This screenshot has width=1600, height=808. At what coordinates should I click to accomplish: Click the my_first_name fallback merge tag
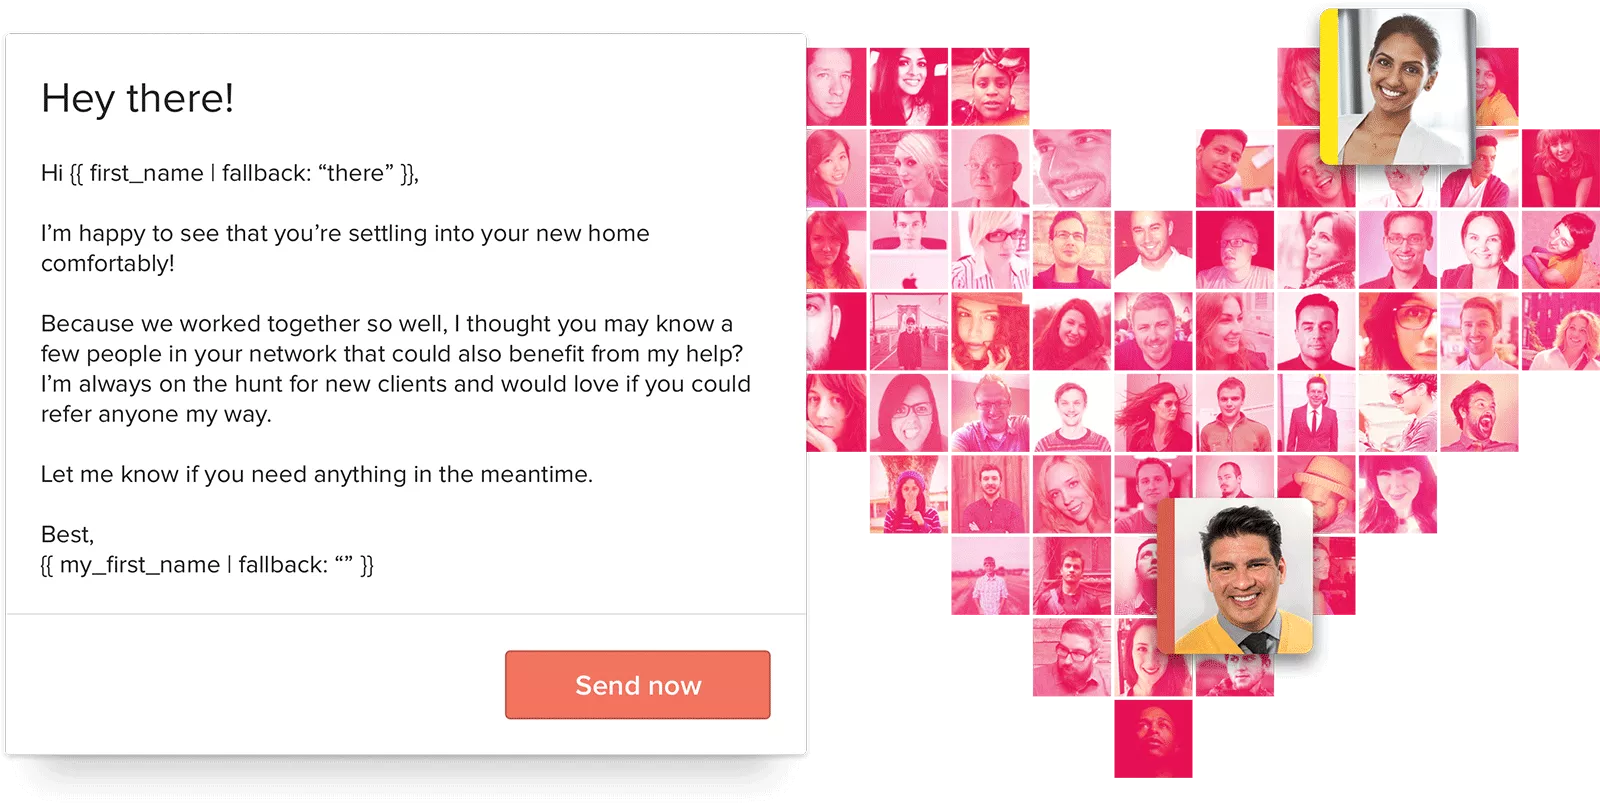coord(207,565)
